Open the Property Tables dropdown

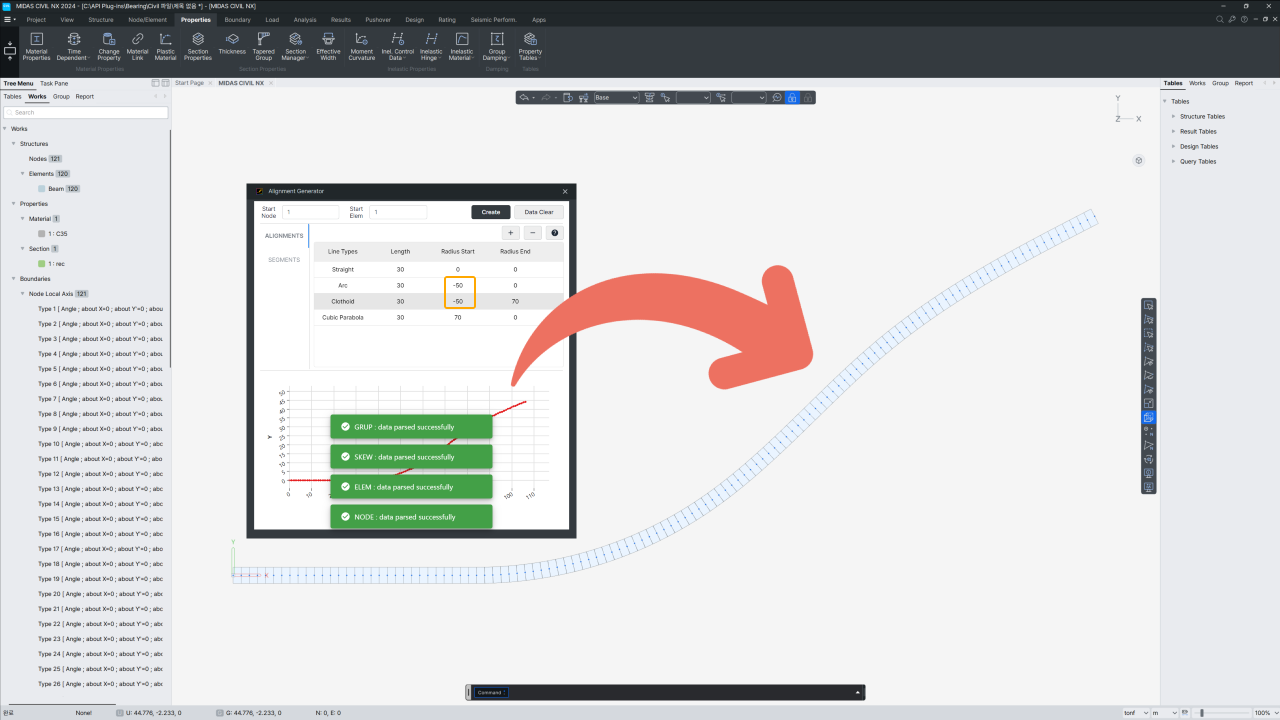click(530, 46)
